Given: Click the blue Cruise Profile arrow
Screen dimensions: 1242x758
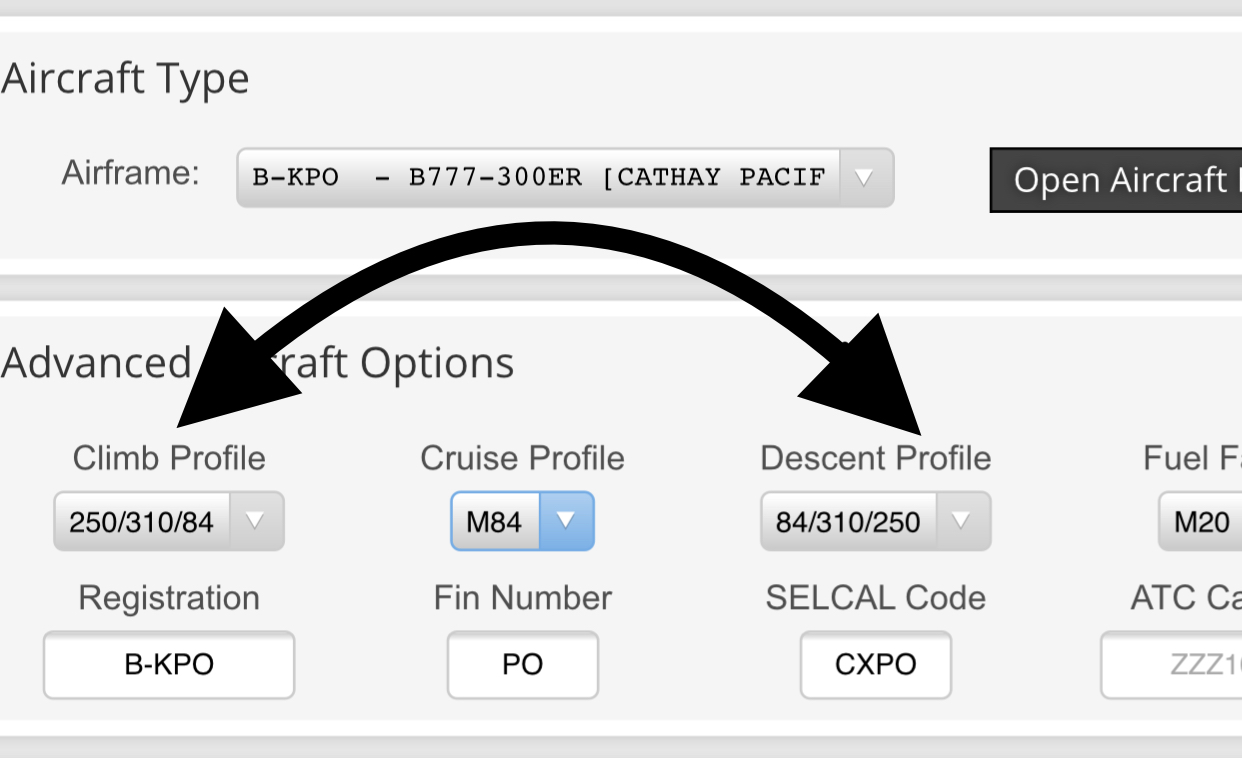Looking at the screenshot, I should click(x=566, y=520).
